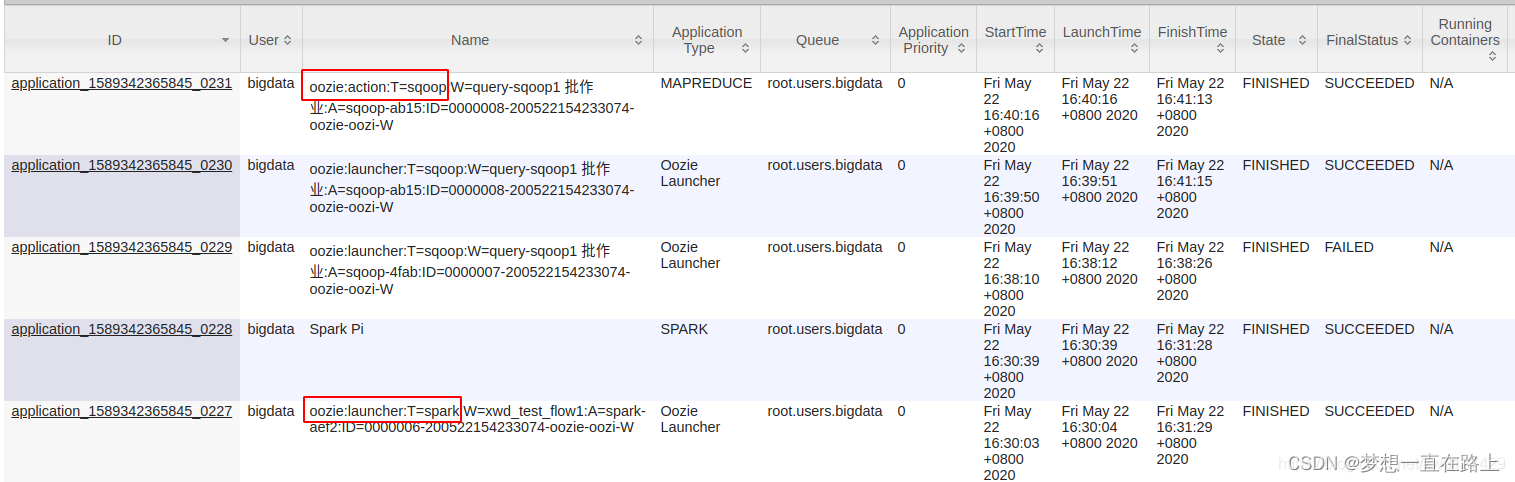Viewport: 1515px width, 482px height.
Task: Sort by the ID column arrow
Action: tap(225, 40)
